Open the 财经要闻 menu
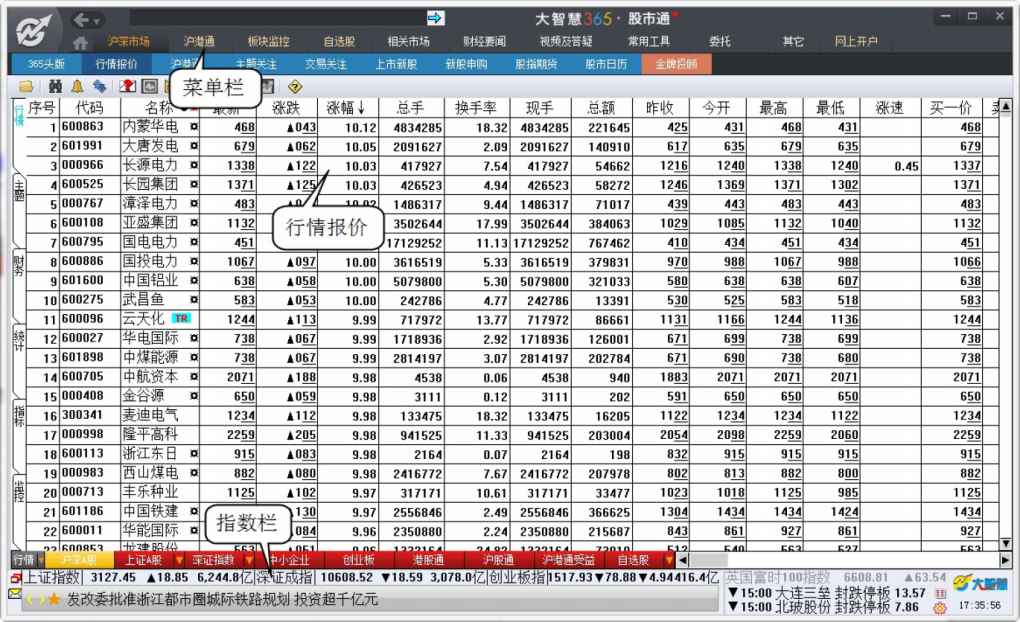The height and width of the screenshot is (622, 1020). tap(484, 42)
